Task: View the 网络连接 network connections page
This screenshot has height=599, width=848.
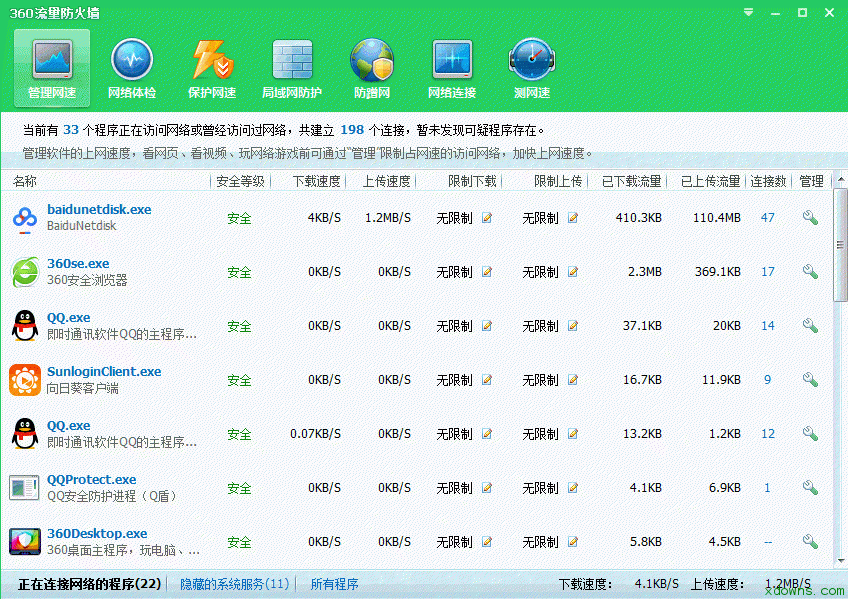Action: click(452, 68)
